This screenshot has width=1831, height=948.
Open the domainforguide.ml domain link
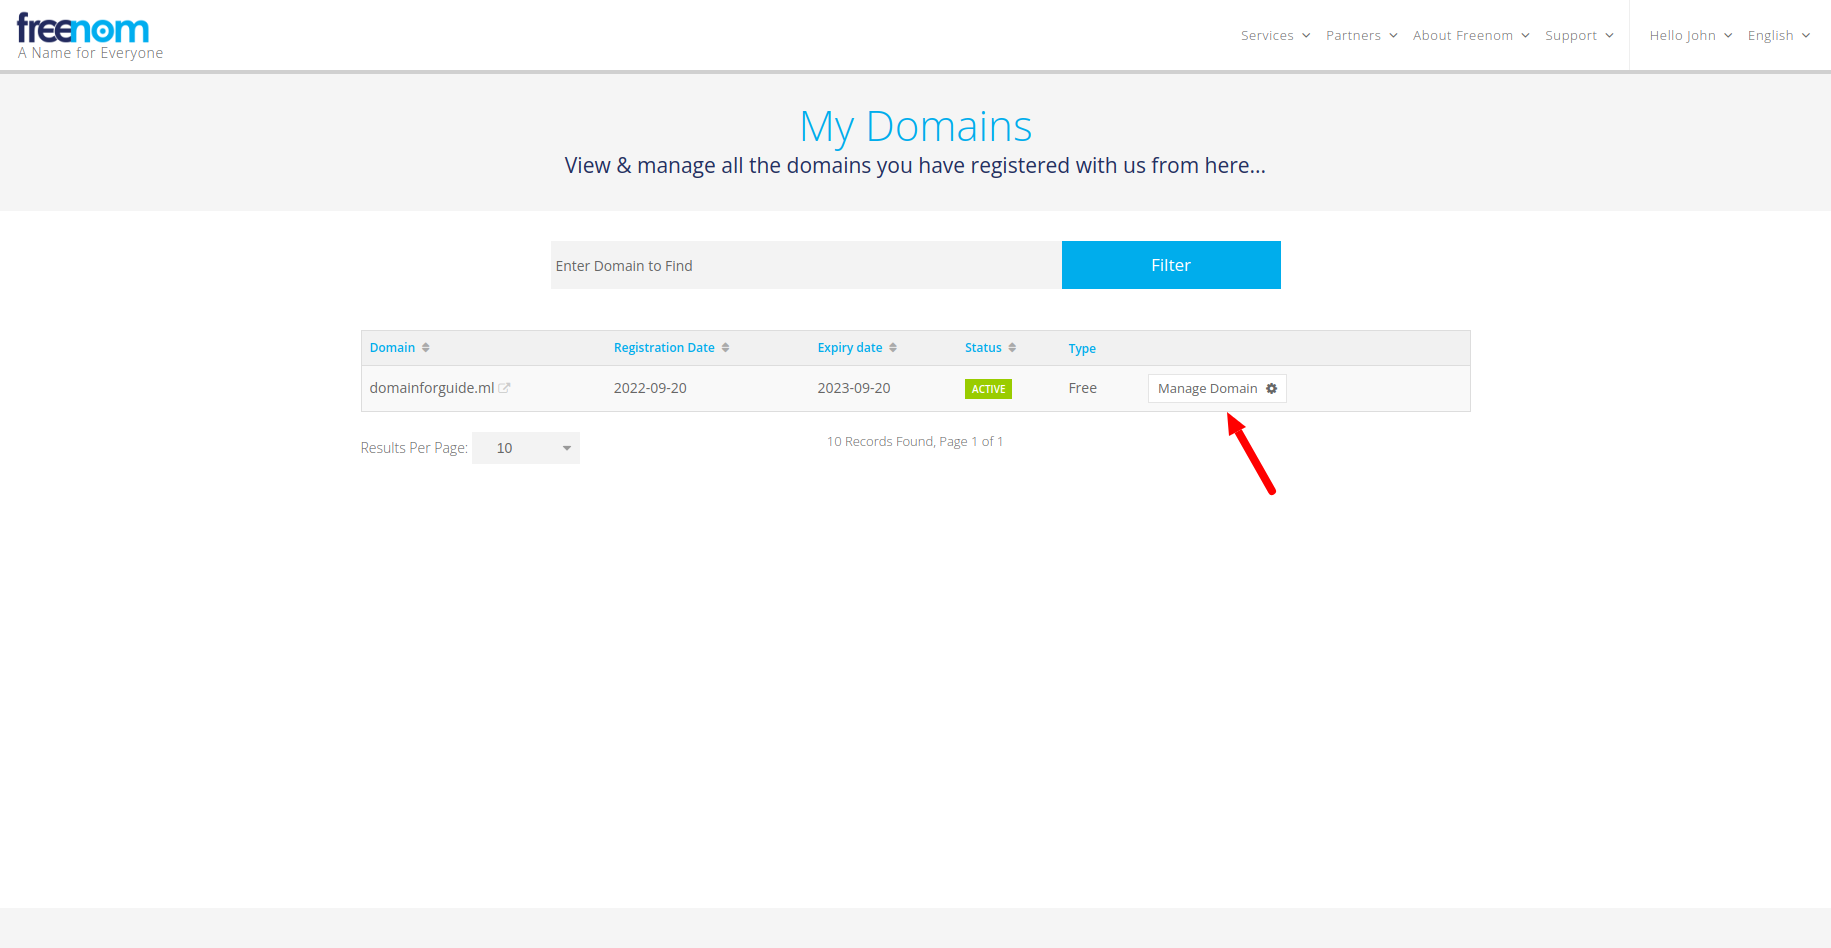(432, 388)
